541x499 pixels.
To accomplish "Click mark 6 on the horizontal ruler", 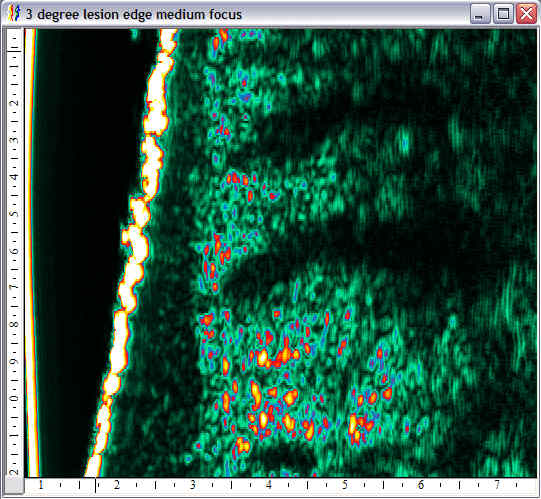I will pos(421,485).
